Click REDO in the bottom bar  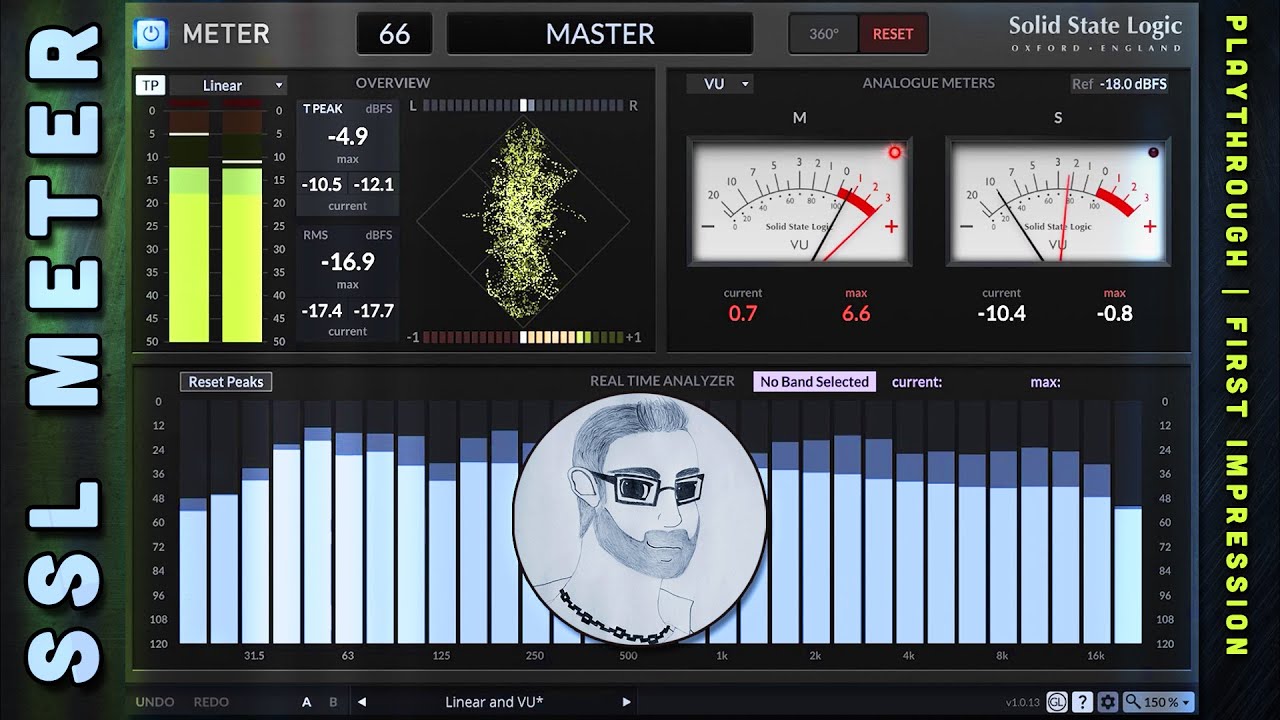(x=211, y=702)
